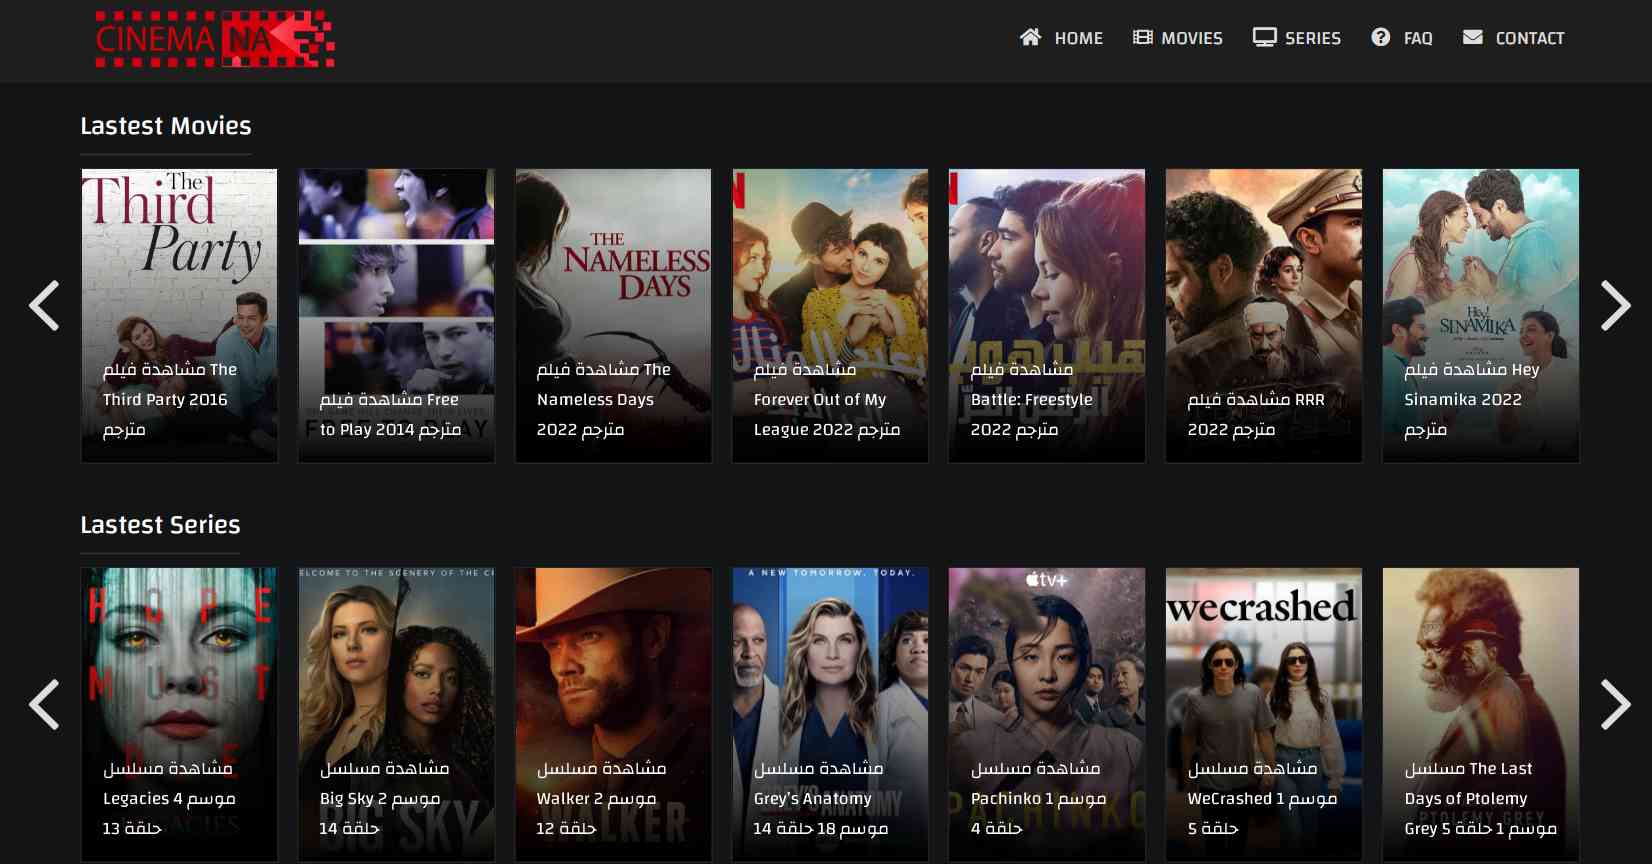The image size is (1652, 864).
Task: Open Walker season 2 episode 12 card
Action: click(x=613, y=714)
